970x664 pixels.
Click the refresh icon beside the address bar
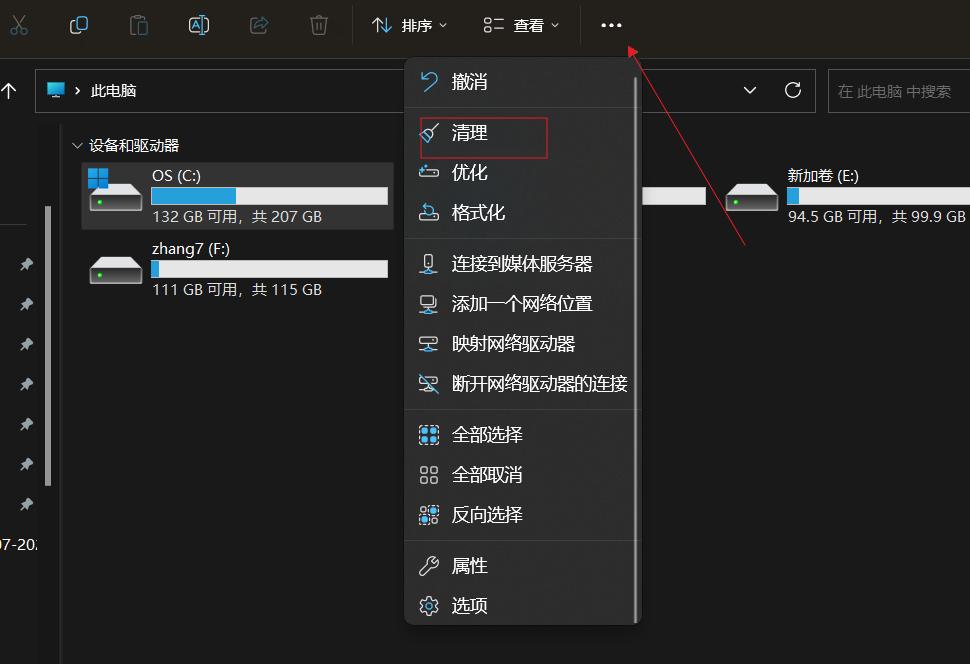click(x=790, y=90)
